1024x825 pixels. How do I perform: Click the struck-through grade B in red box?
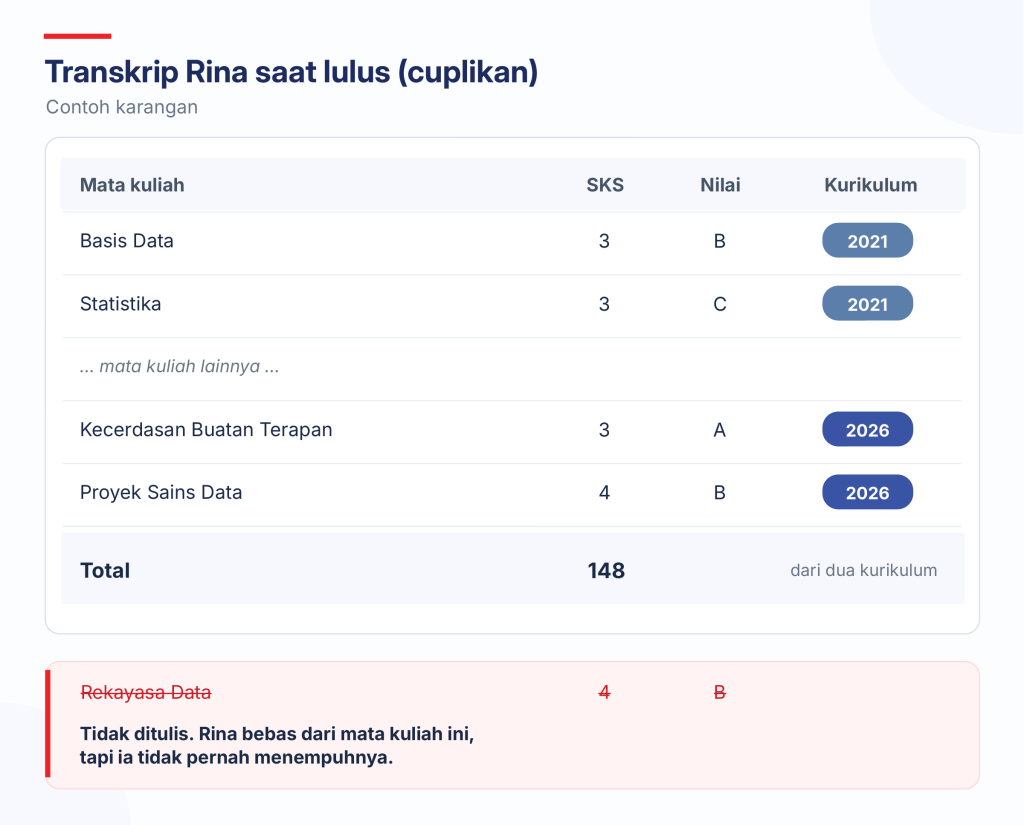[x=720, y=692]
